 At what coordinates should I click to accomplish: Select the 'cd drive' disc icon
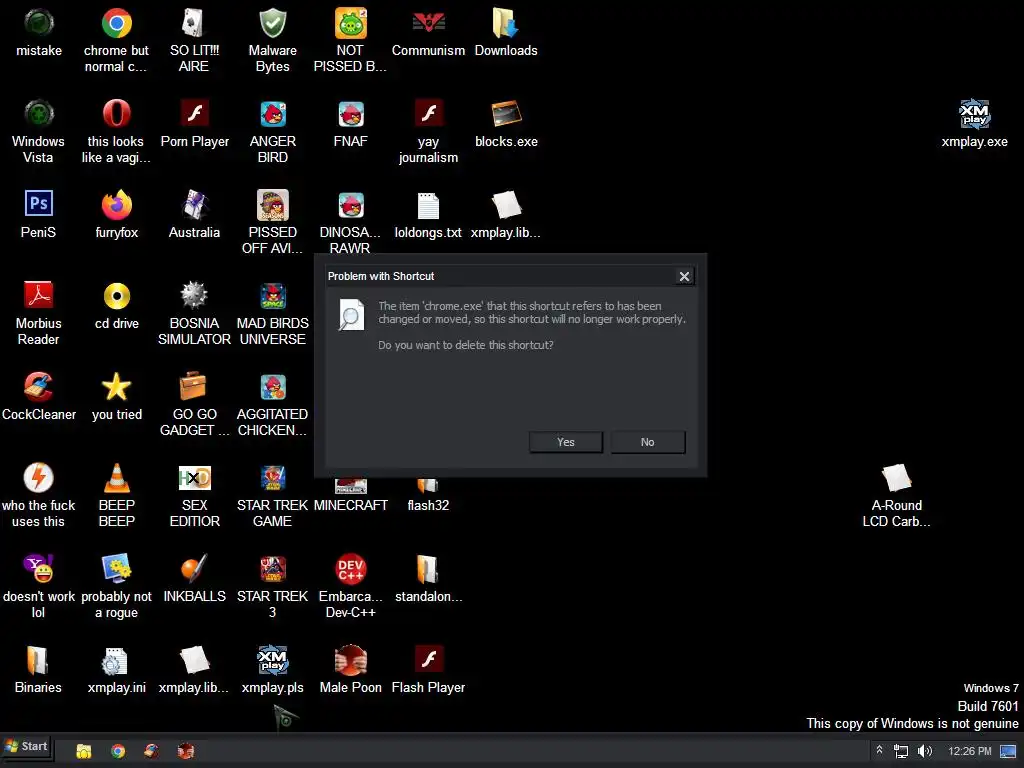pyautogui.click(x=116, y=307)
